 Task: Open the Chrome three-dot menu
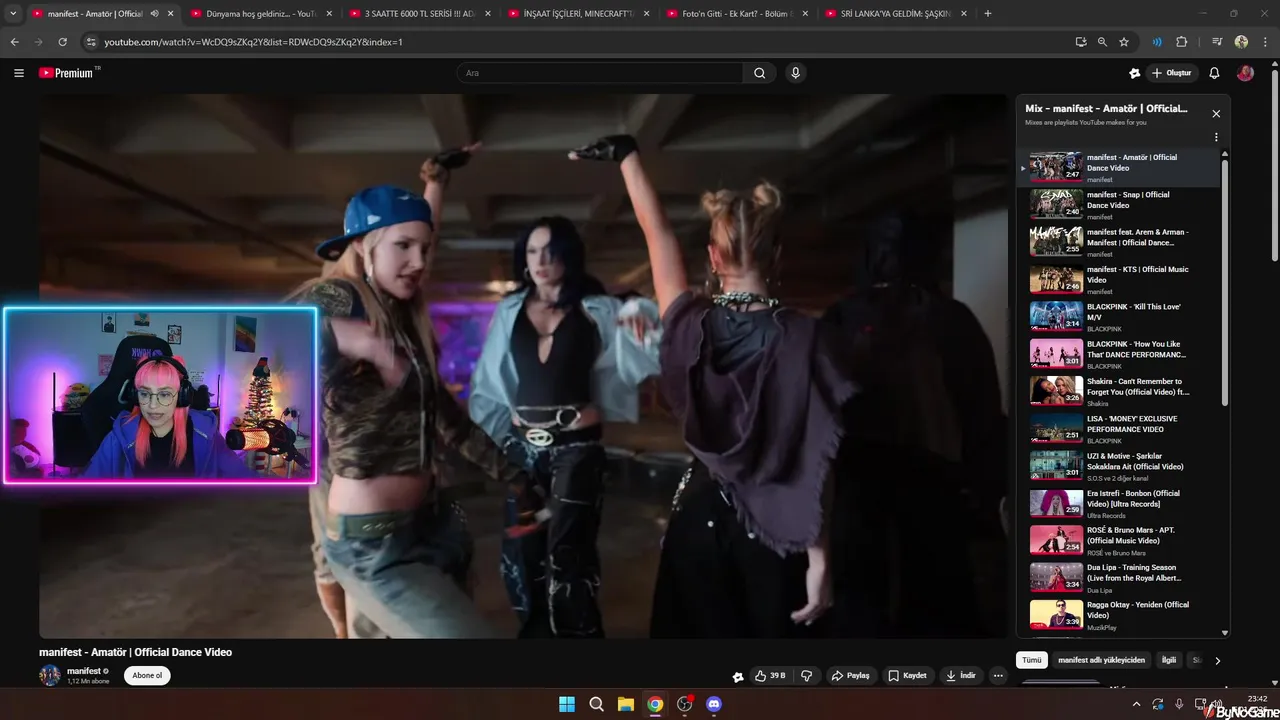(1265, 42)
